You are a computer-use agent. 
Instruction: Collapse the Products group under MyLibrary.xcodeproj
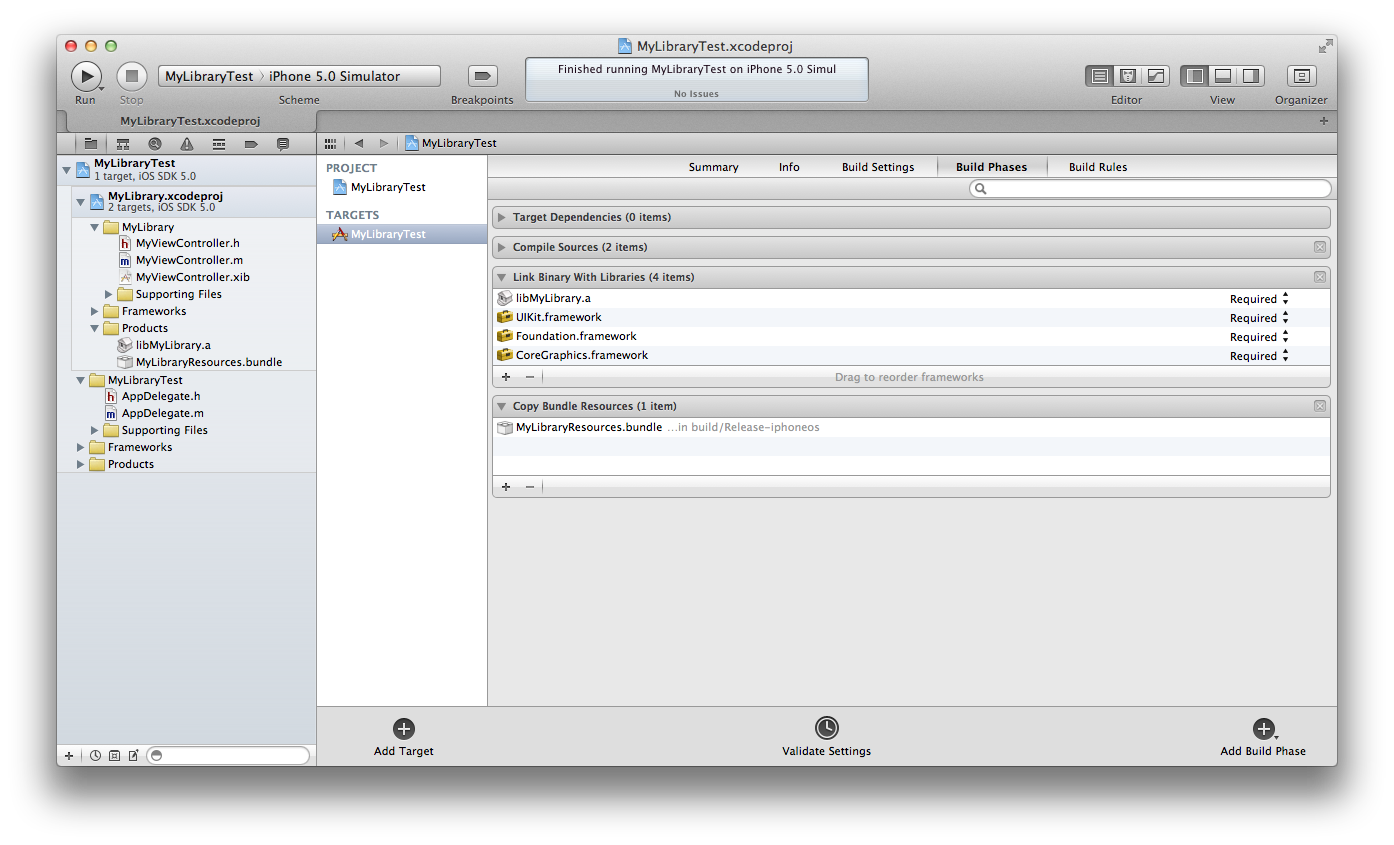pos(95,328)
